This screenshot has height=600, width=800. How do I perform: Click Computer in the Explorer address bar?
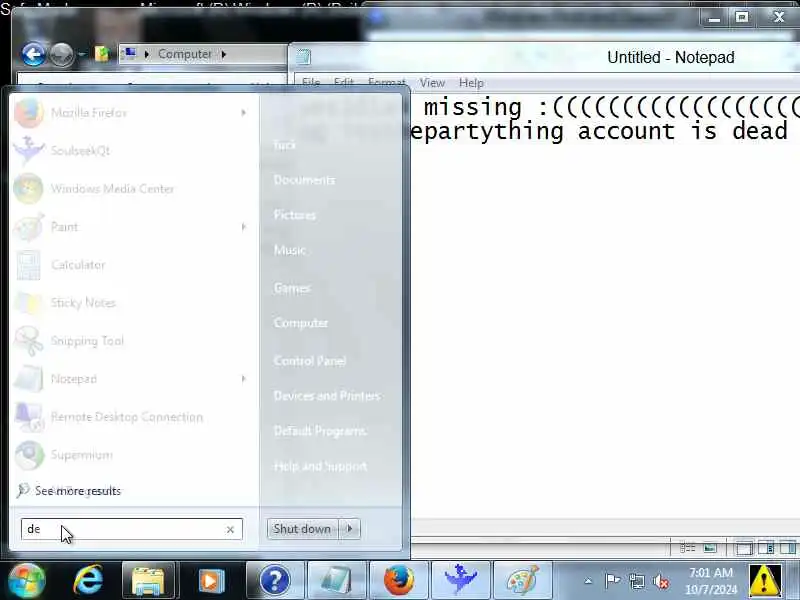point(185,54)
